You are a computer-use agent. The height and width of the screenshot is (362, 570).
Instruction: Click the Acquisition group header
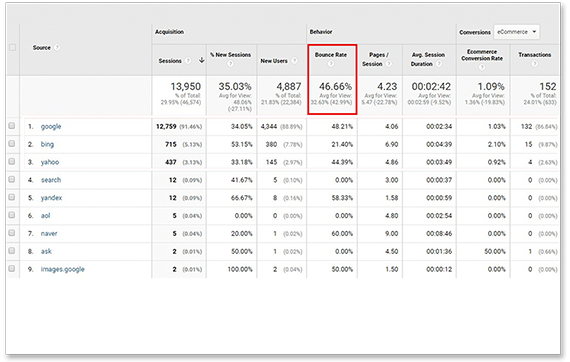169,32
